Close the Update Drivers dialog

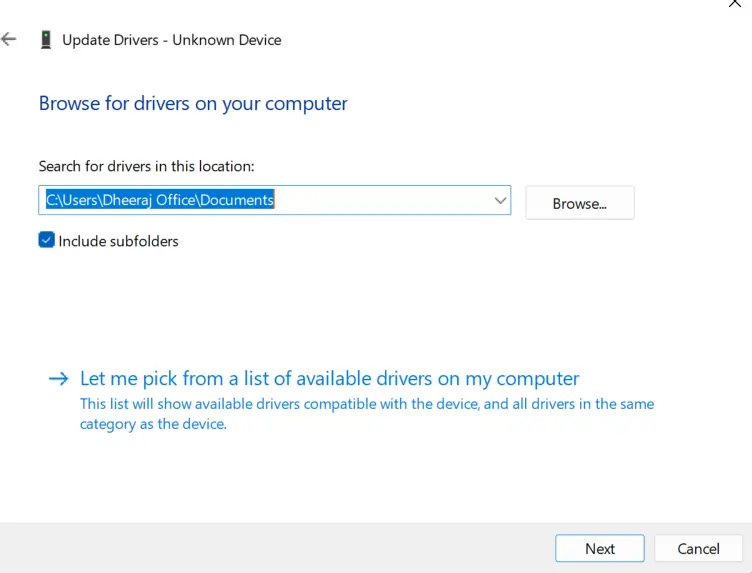coord(735,3)
